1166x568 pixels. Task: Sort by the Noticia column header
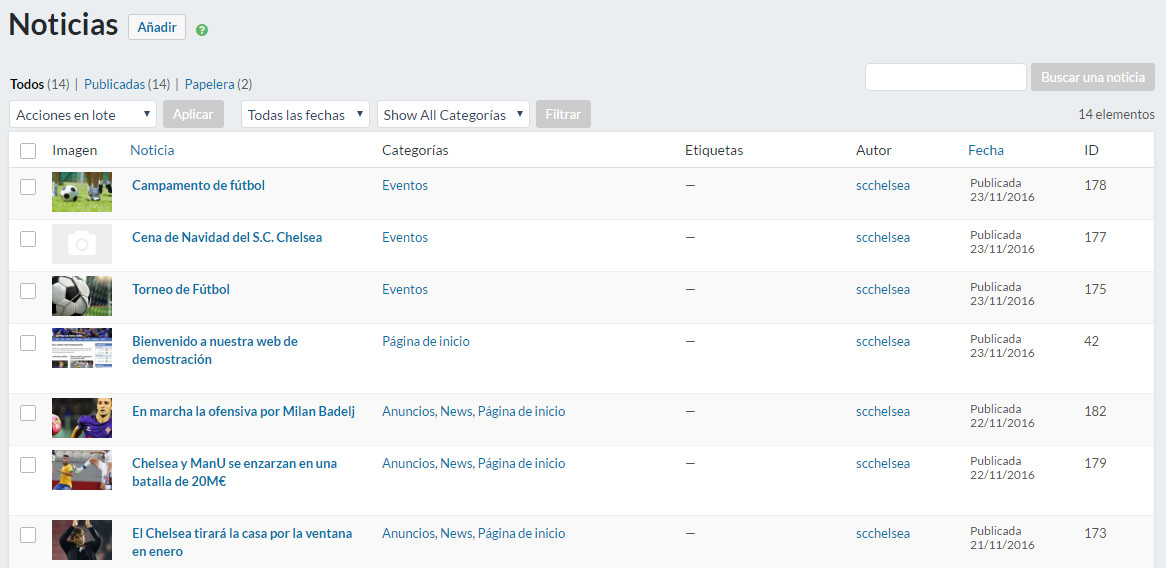(152, 151)
